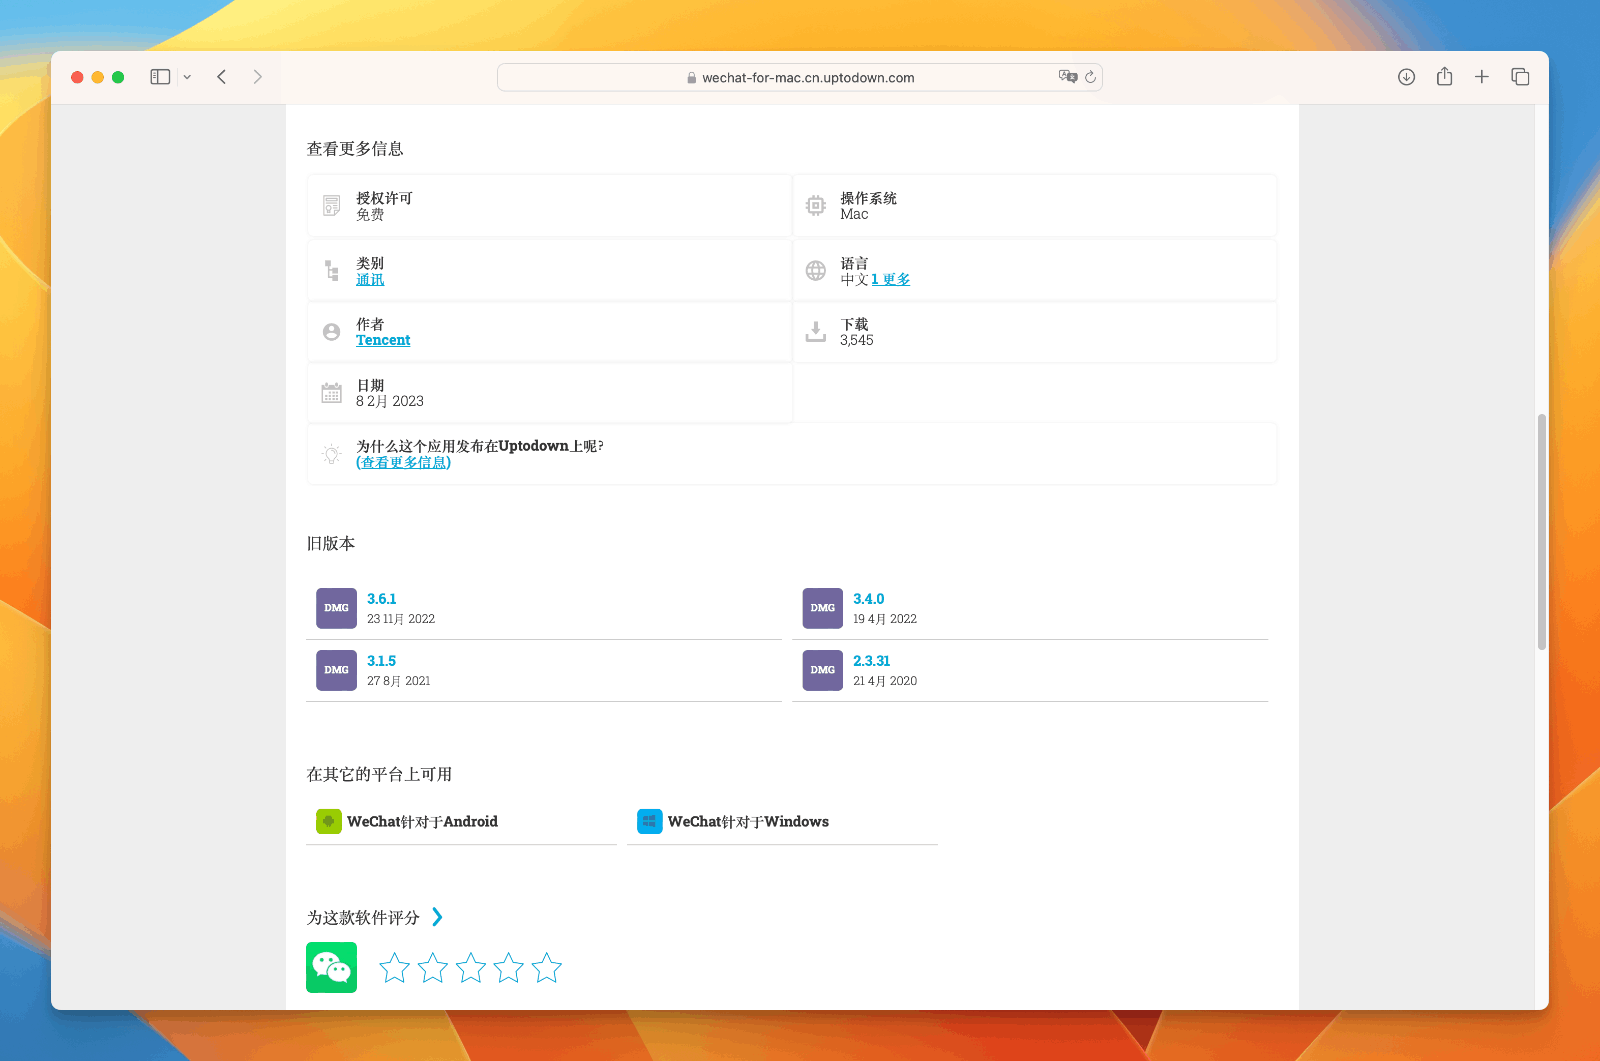Click the license document icon

(x=332, y=206)
